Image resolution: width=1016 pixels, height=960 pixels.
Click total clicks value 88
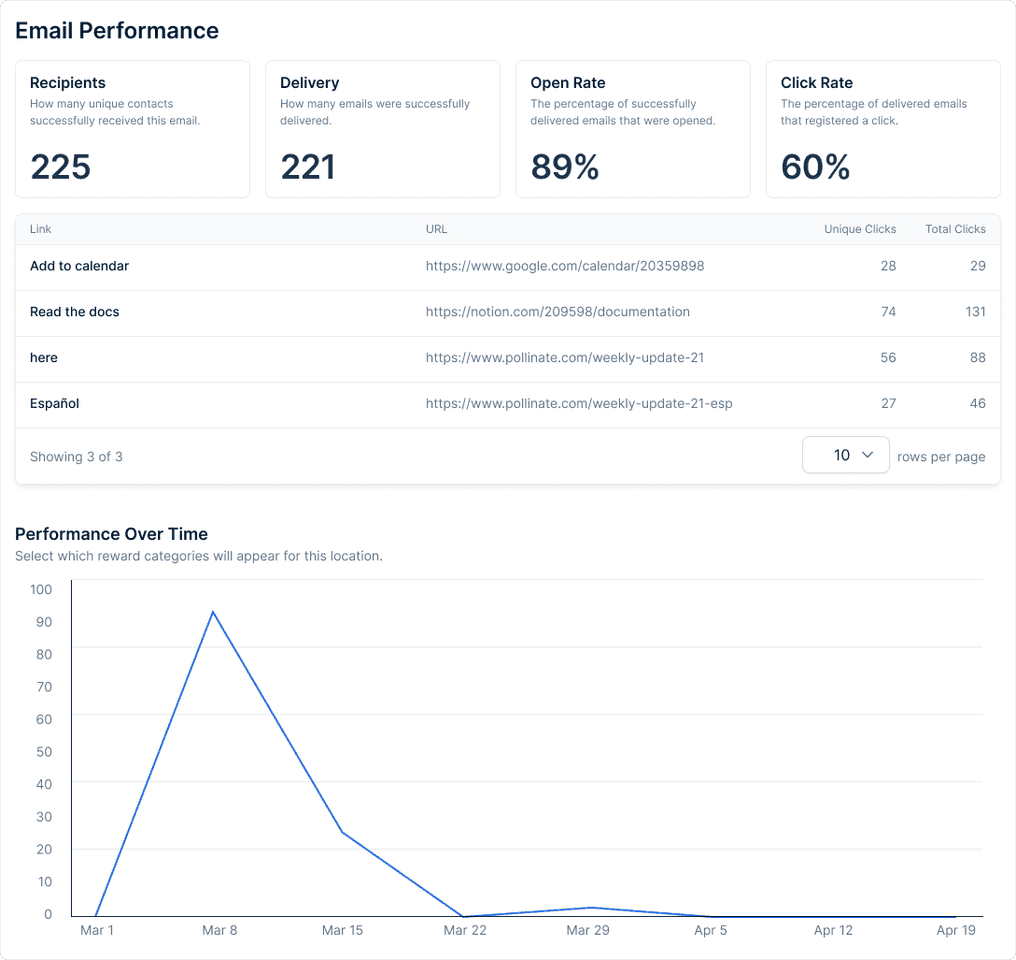pos(978,358)
